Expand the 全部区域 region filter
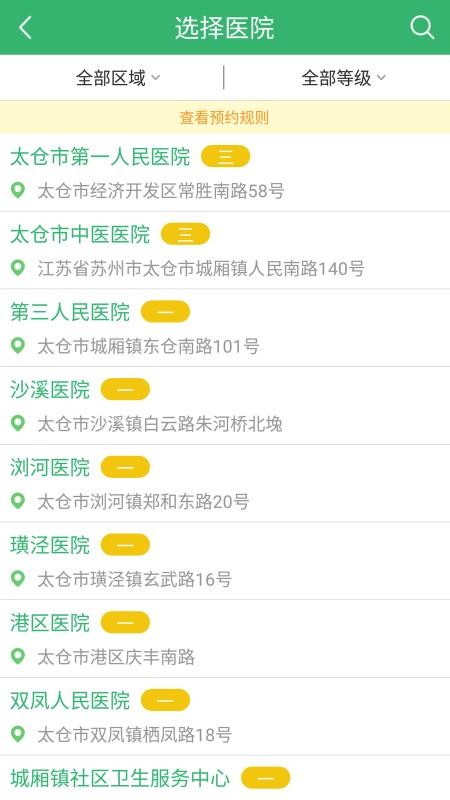The height and width of the screenshot is (800, 450). 118,78
